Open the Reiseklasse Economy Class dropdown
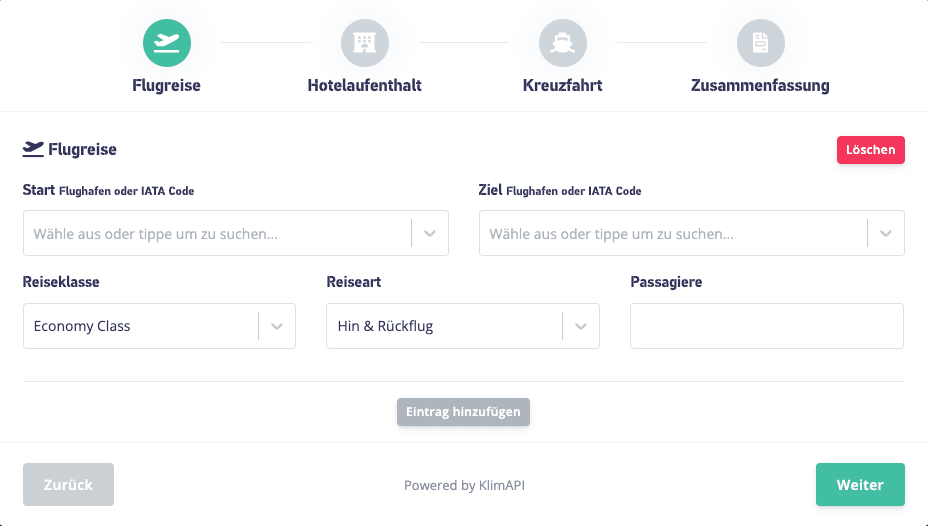The width and height of the screenshot is (928, 526). click(x=159, y=326)
